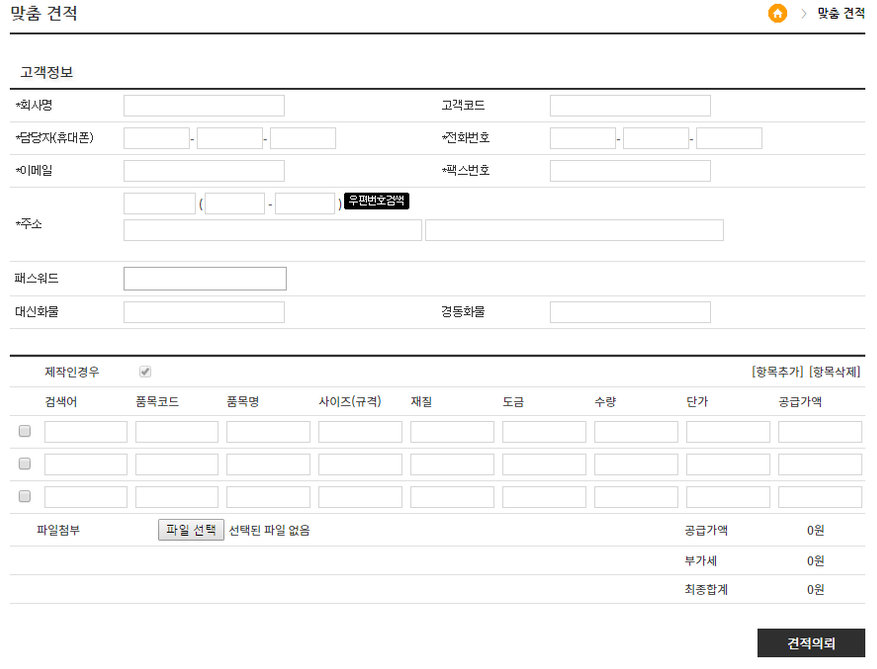Check the third item row checkbox
Screen dimensions: 877x669
click(x=25, y=496)
